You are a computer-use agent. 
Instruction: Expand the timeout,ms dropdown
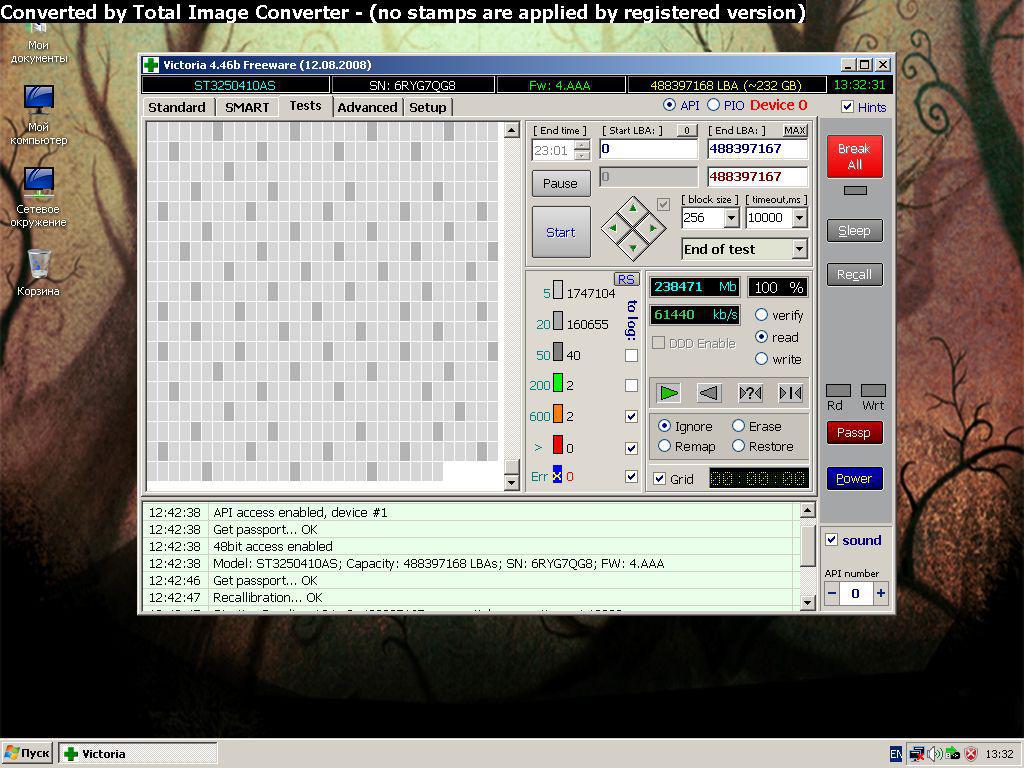(799, 218)
